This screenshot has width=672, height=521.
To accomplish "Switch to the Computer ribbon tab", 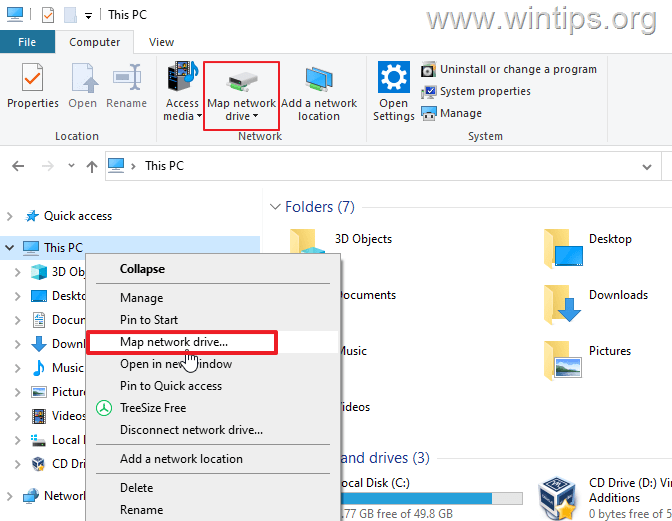I will pyautogui.click(x=94, y=42).
